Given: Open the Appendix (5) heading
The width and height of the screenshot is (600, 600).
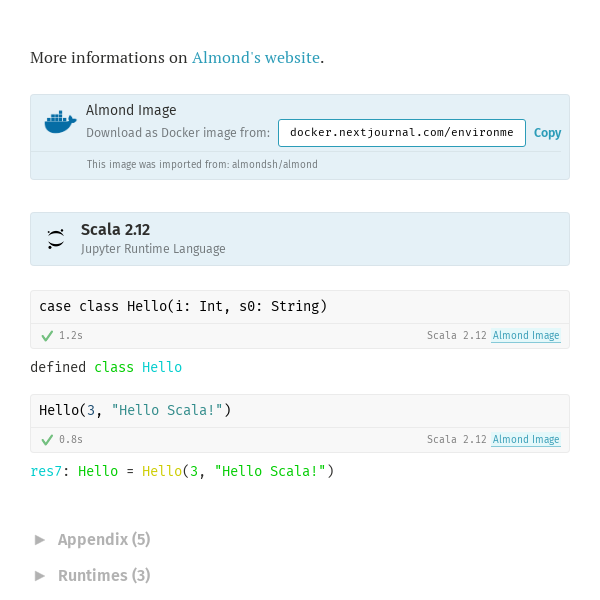Looking at the screenshot, I should point(104,540).
